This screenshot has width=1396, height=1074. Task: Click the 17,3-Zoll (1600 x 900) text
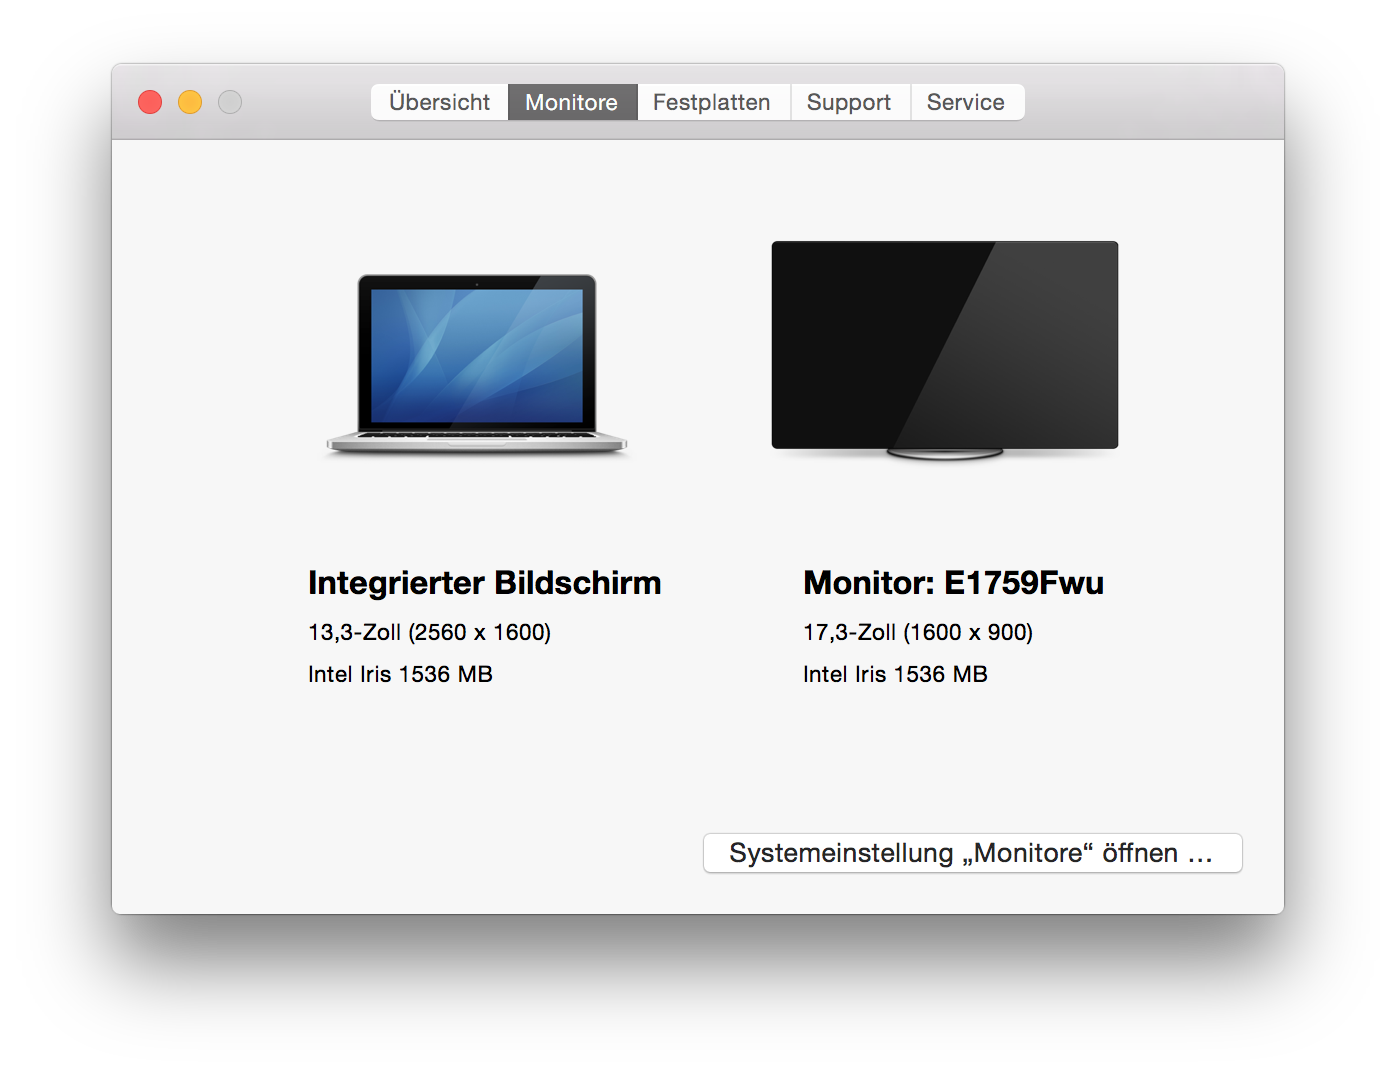pos(918,632)
